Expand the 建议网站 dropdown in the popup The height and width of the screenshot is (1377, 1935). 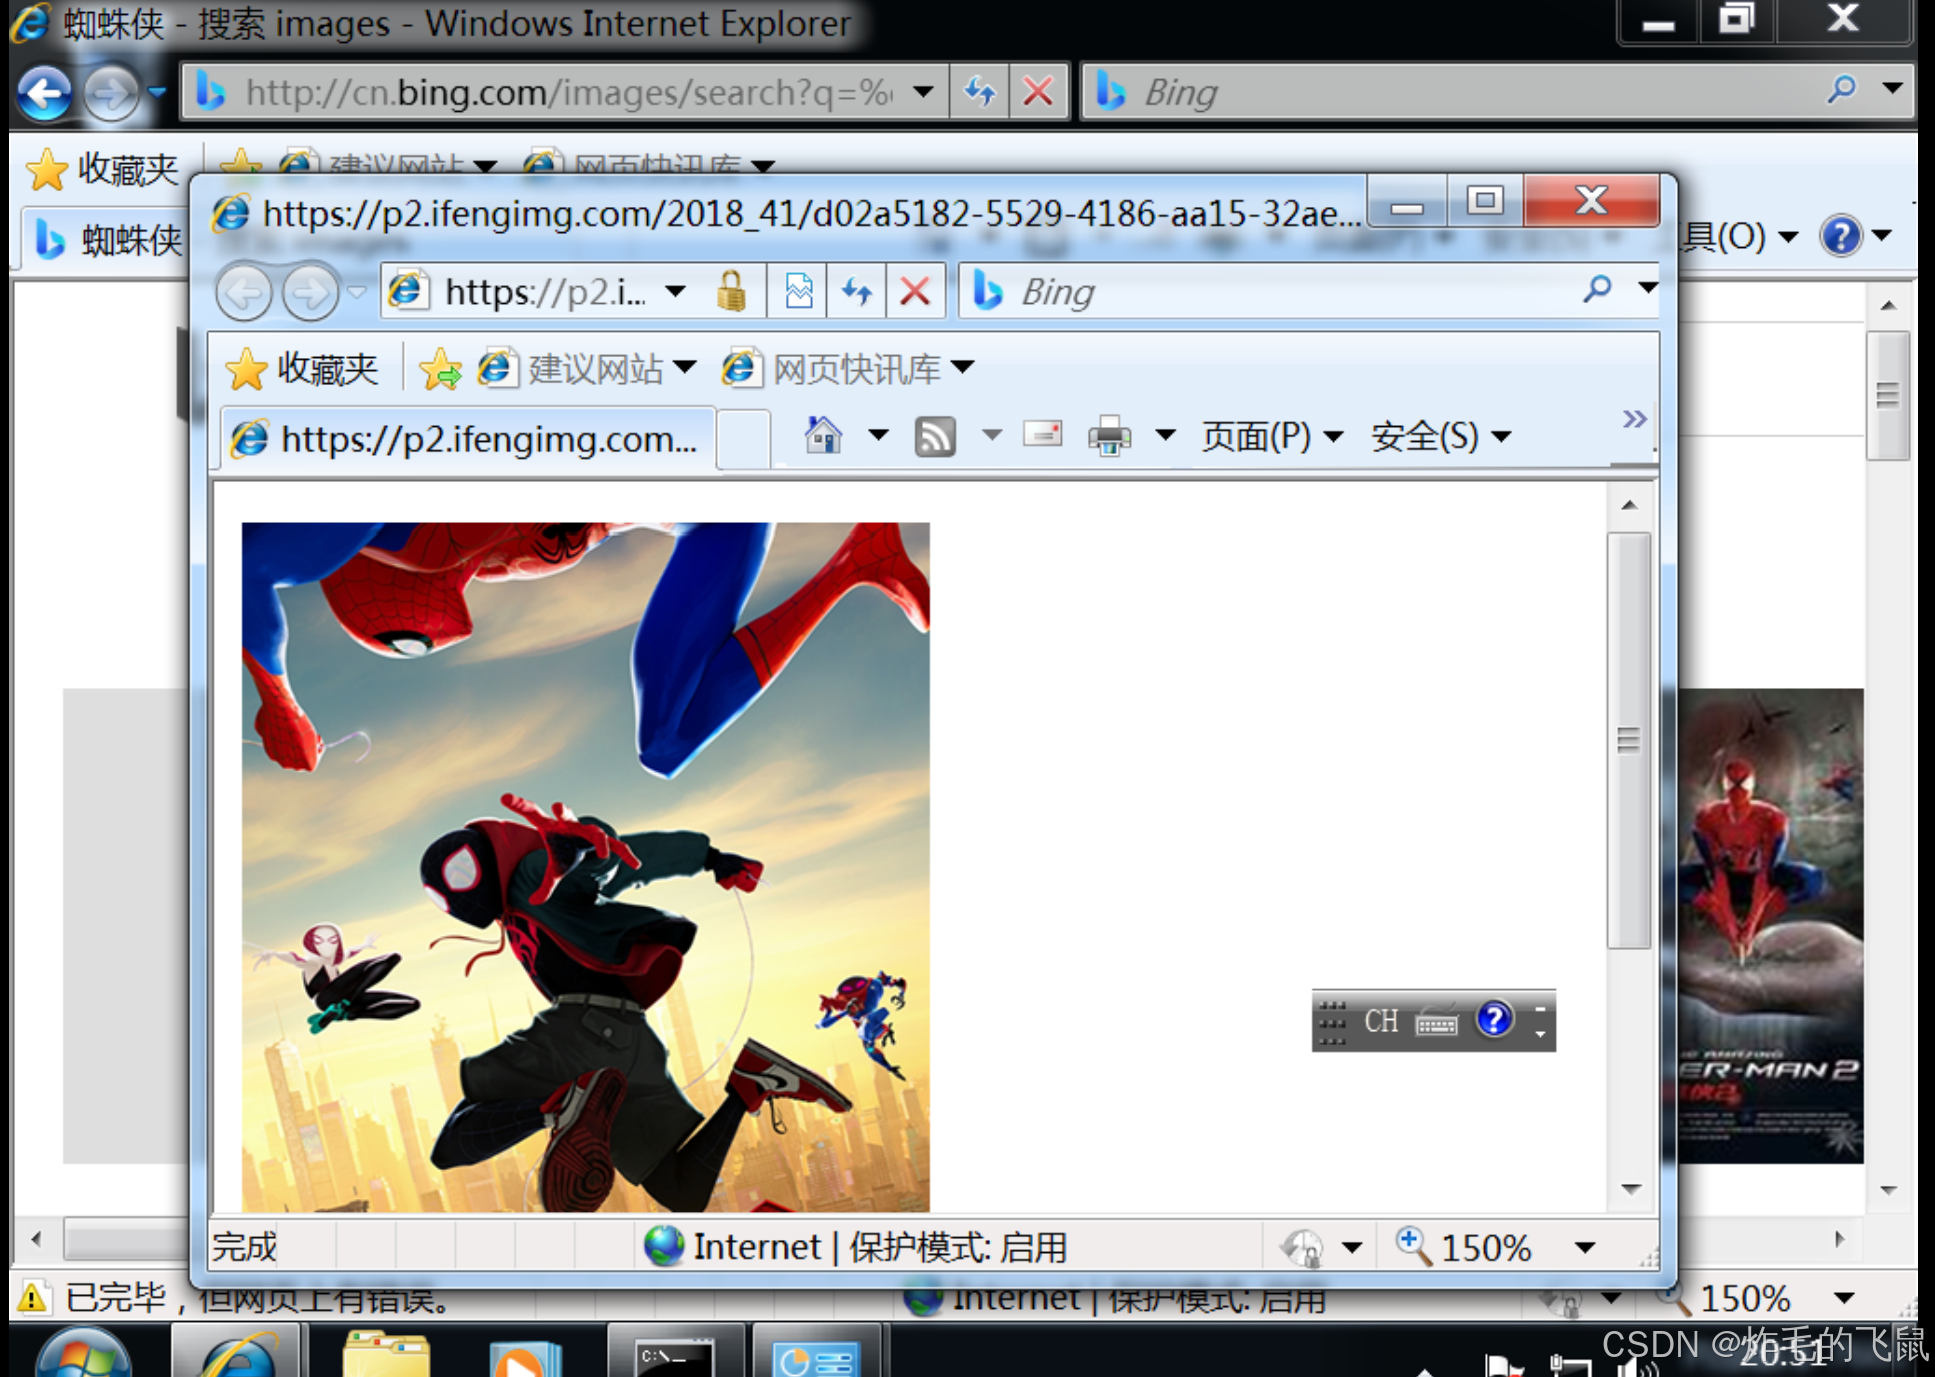tap(685, 367)
